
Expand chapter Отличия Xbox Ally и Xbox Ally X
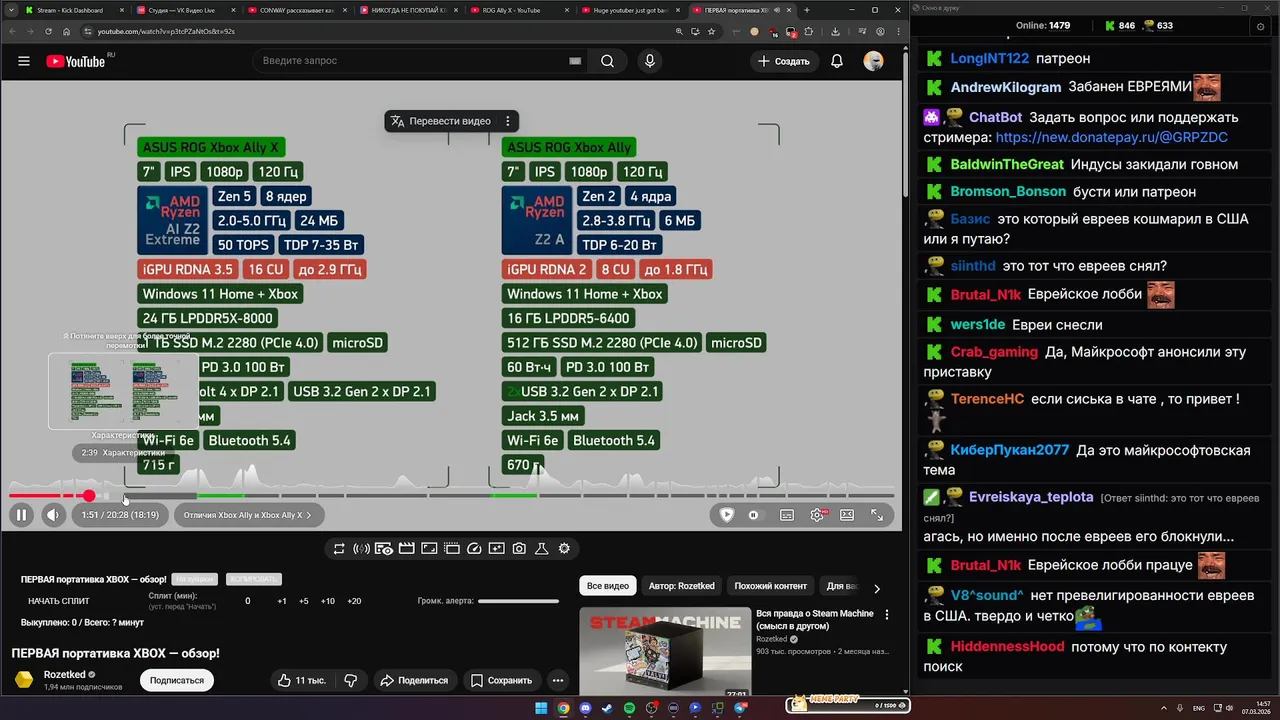[x=247, y=515]
